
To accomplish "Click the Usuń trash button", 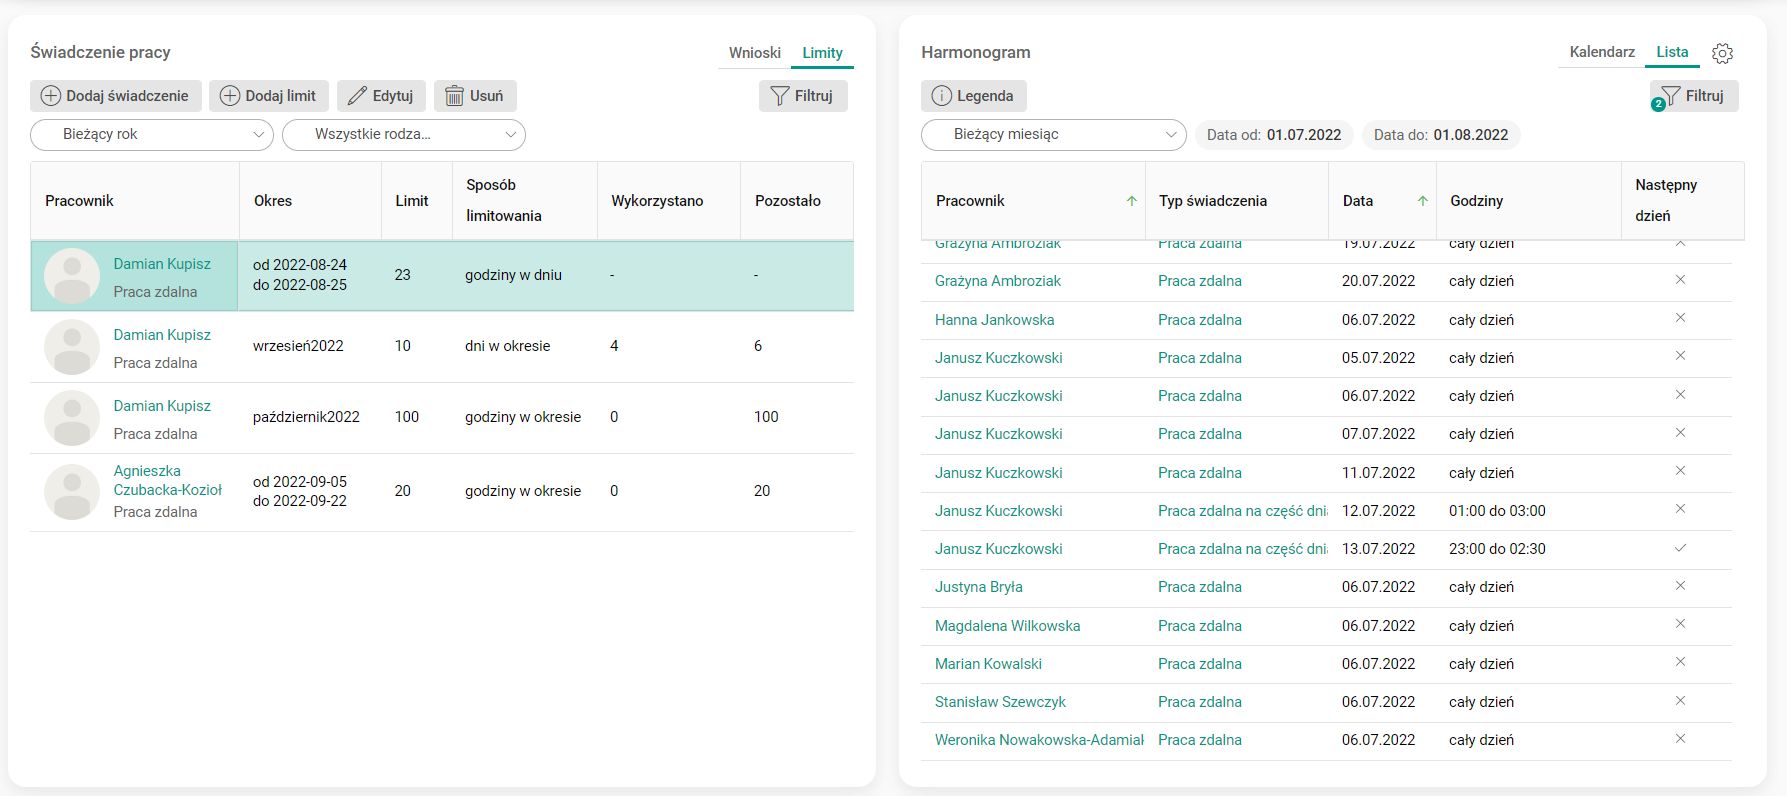I will (475, 96).
